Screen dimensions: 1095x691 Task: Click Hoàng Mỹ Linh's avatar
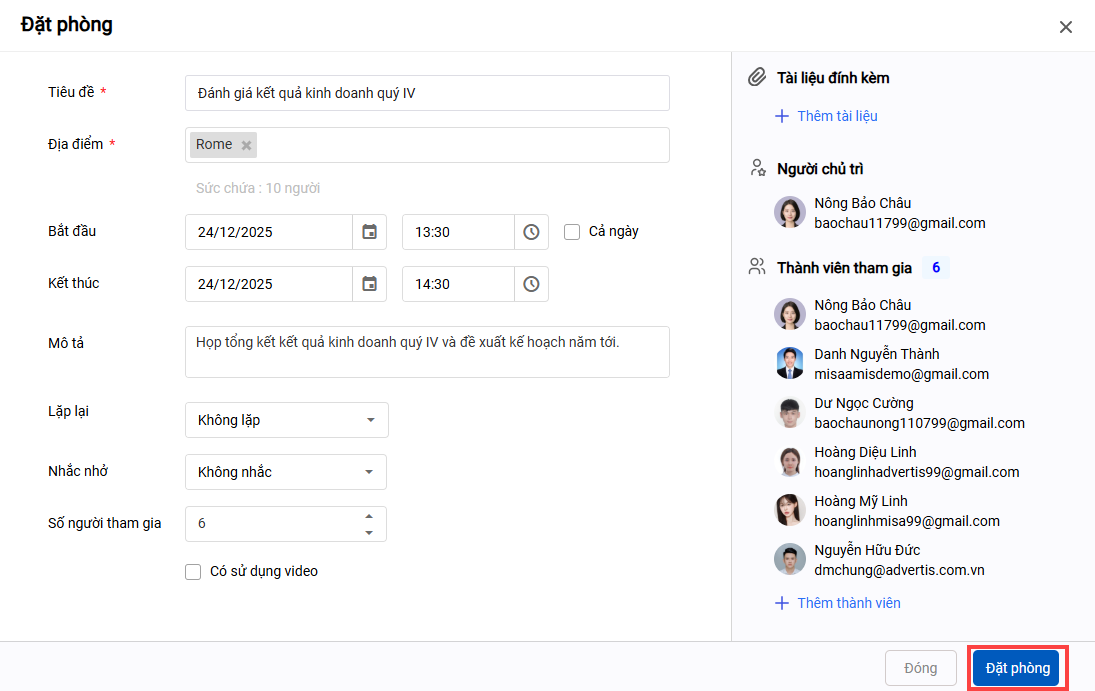pyautogui.click(x=790, y=510)
